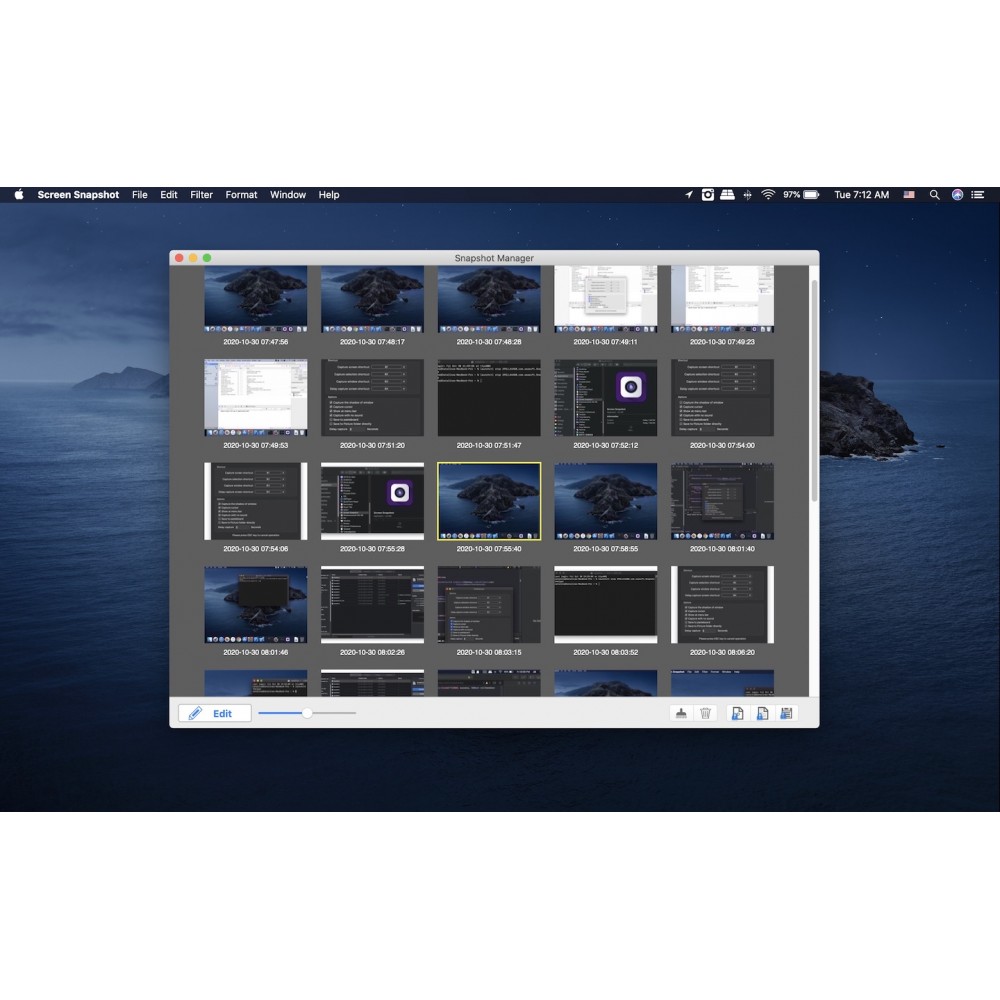This screenshot has height=1000, width=1000.
Task: Open the Screen Snapshot application menu
Action: pos(77,194)
